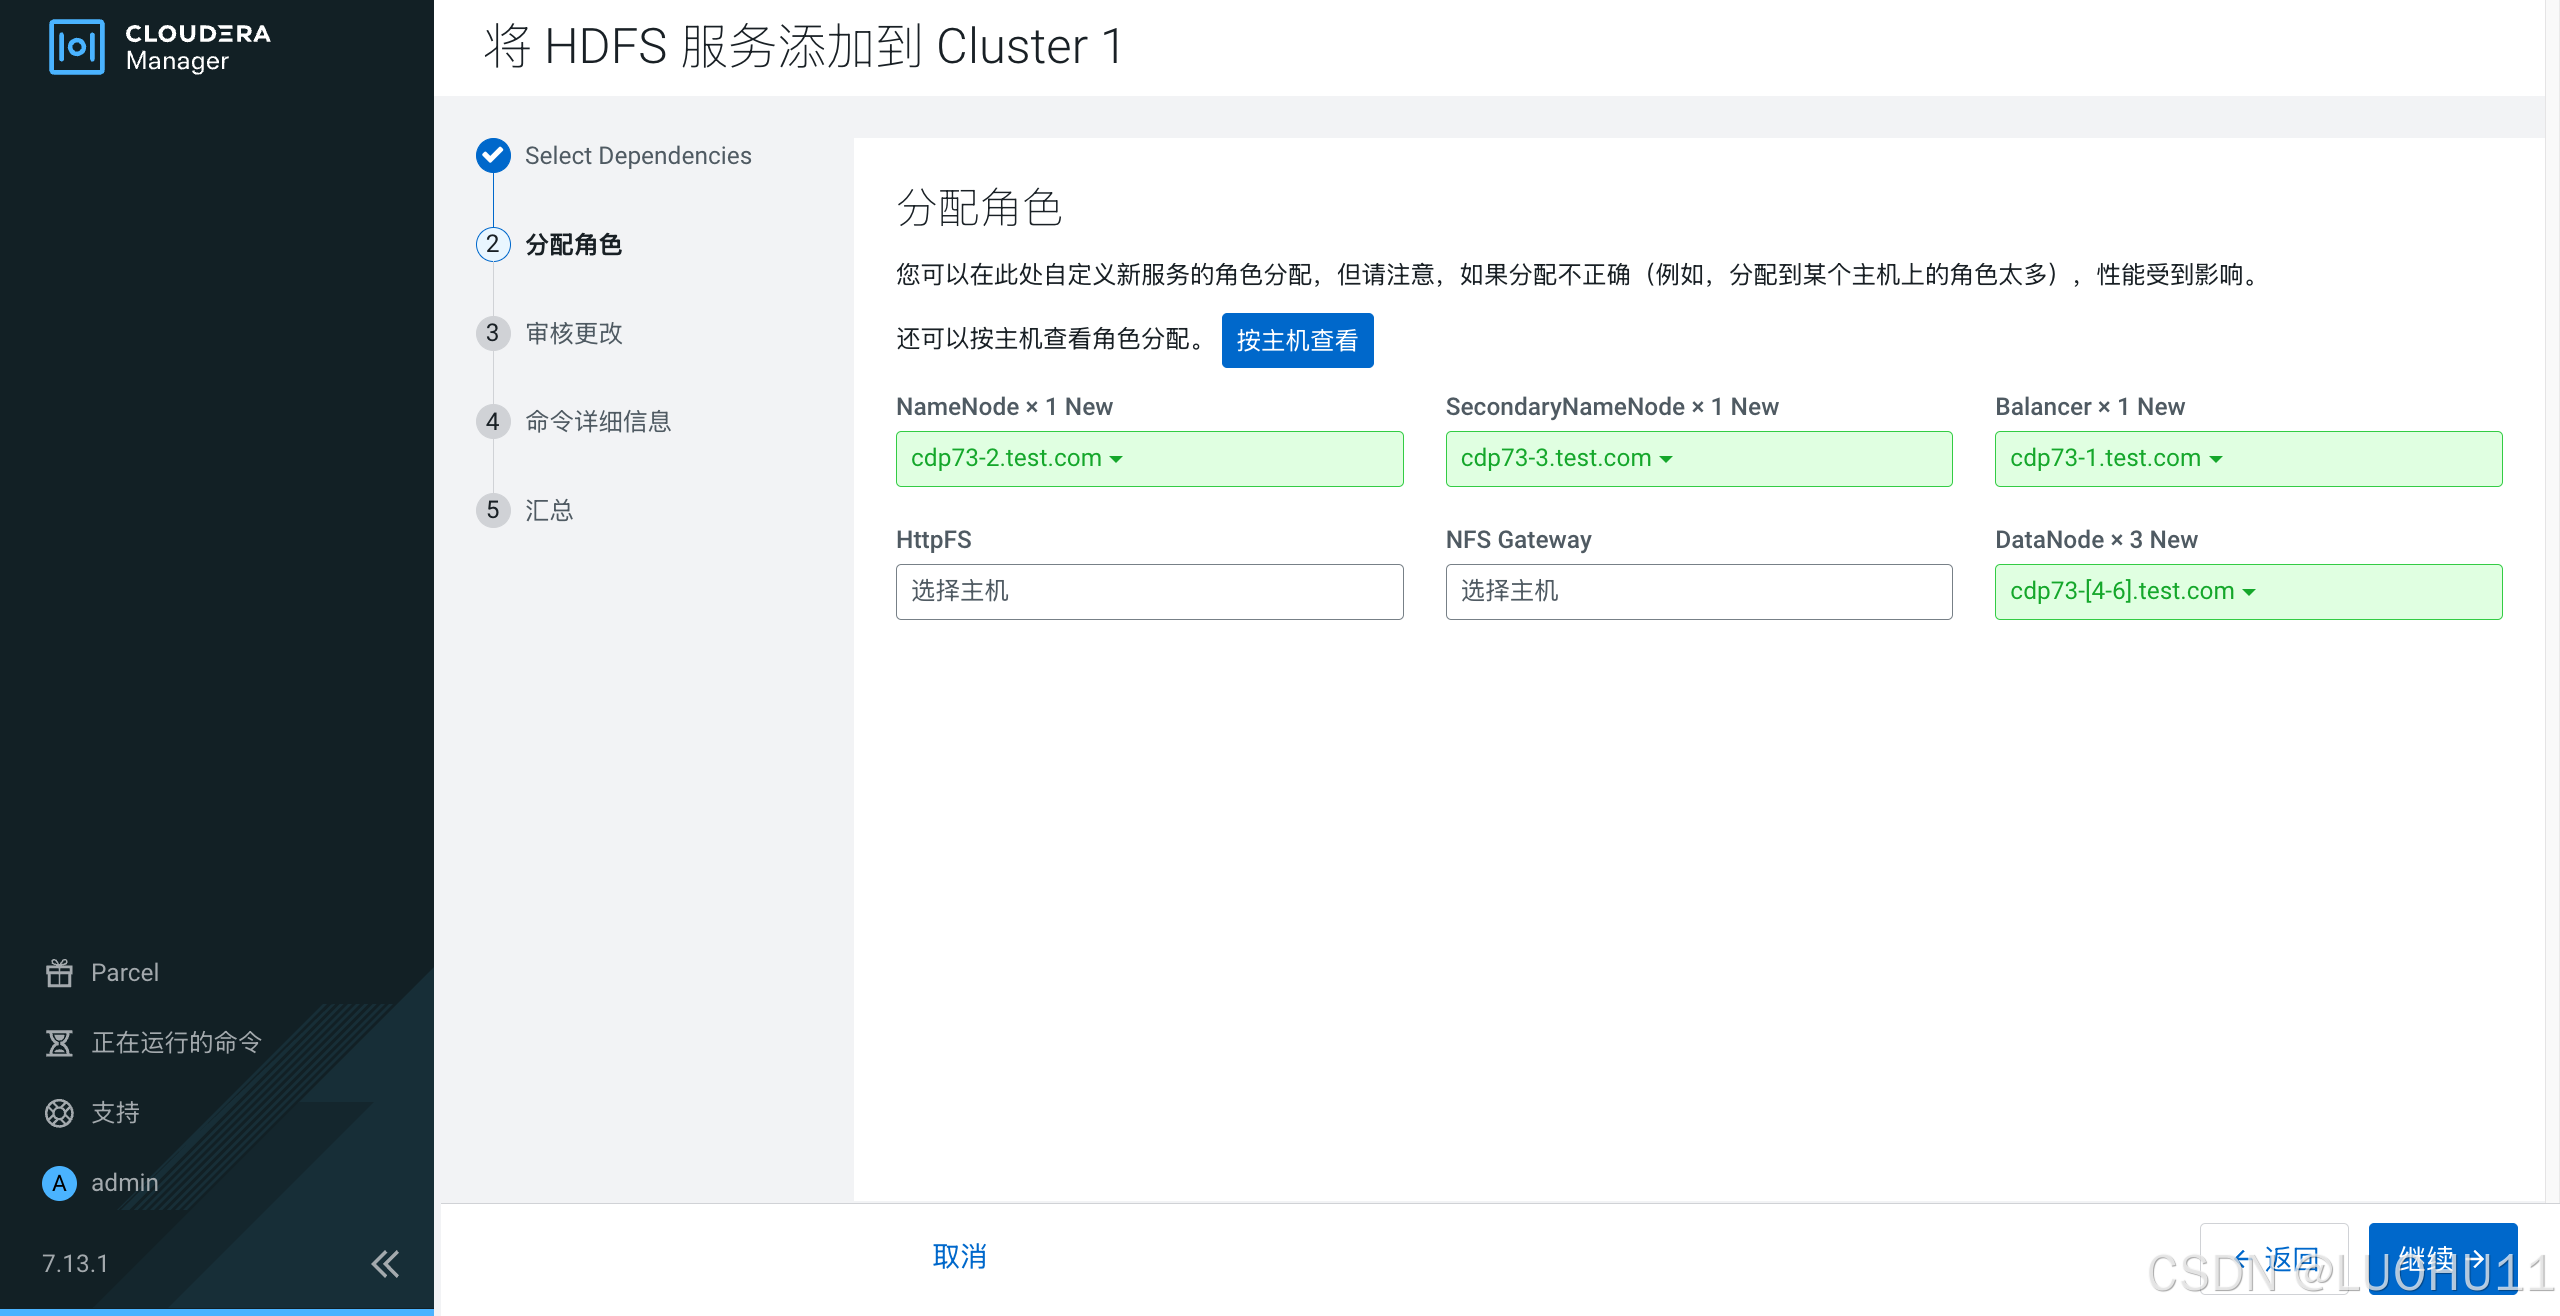Expand the NameNode host dropdown cdp73-2.test.com
2560x1316 pixels.
(x=1016, y=459)
